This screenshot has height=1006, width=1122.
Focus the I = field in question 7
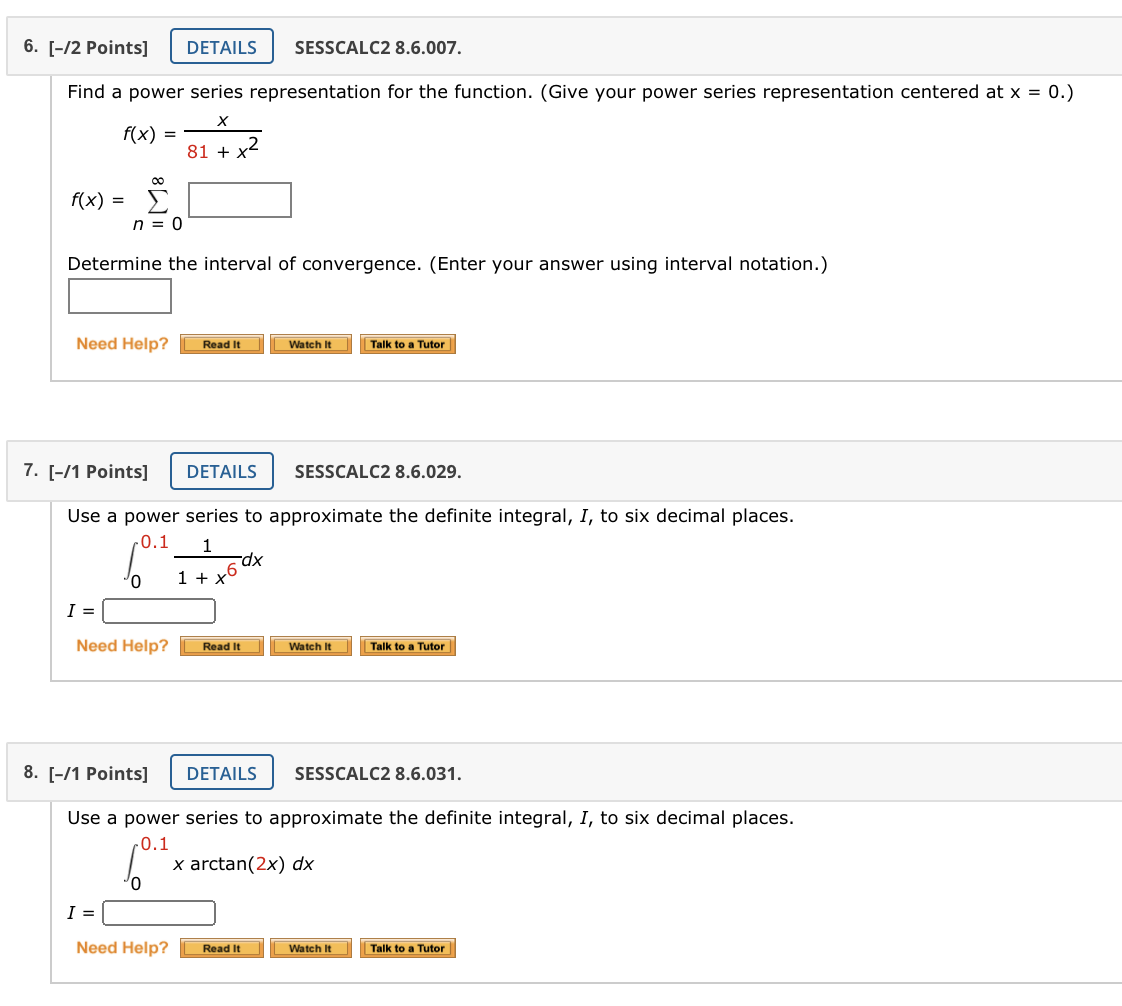[159, 611]
